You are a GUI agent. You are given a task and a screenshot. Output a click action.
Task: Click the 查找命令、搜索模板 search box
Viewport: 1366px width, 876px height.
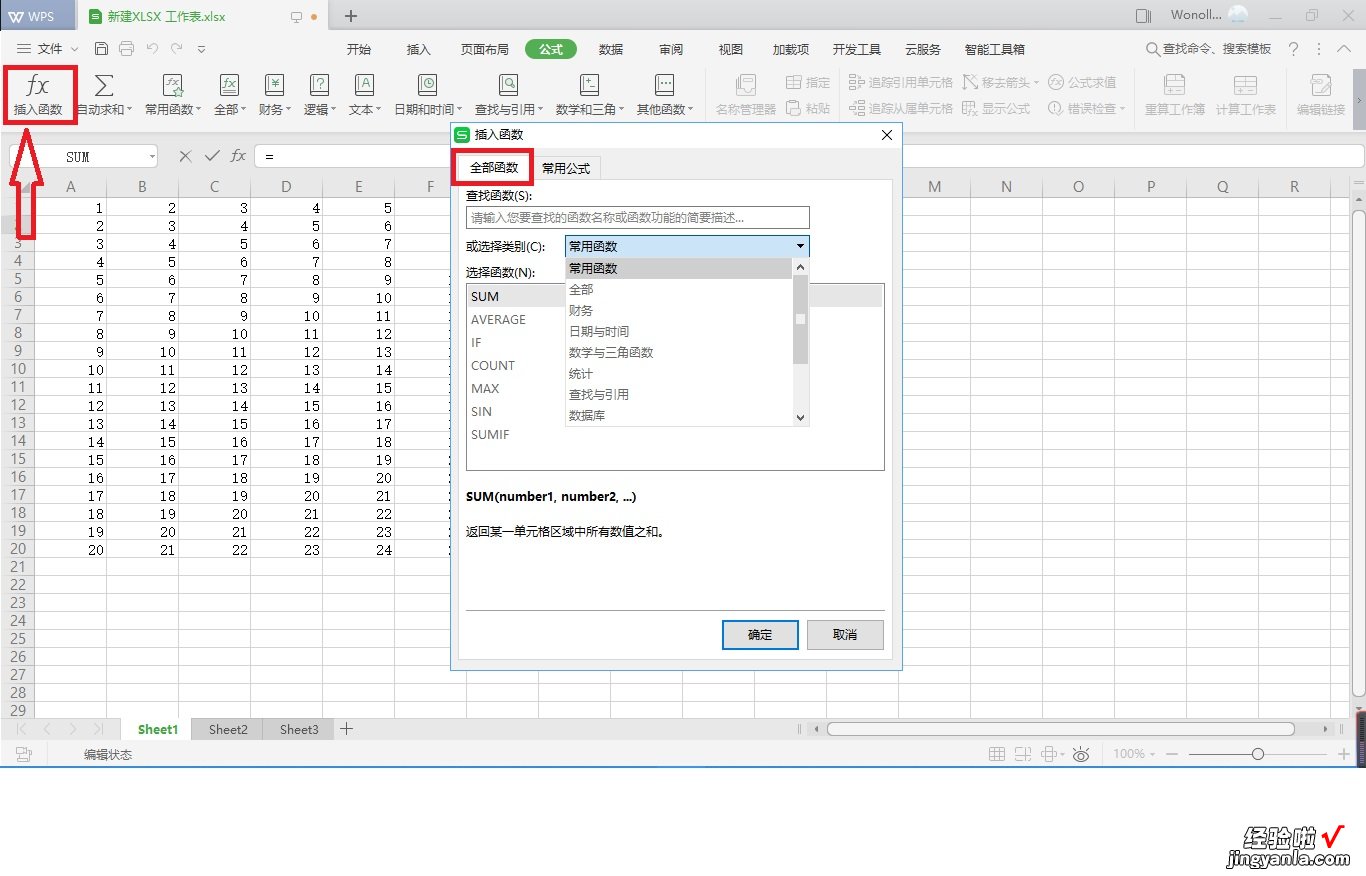pyautogui.click(x=1209, y=49)
